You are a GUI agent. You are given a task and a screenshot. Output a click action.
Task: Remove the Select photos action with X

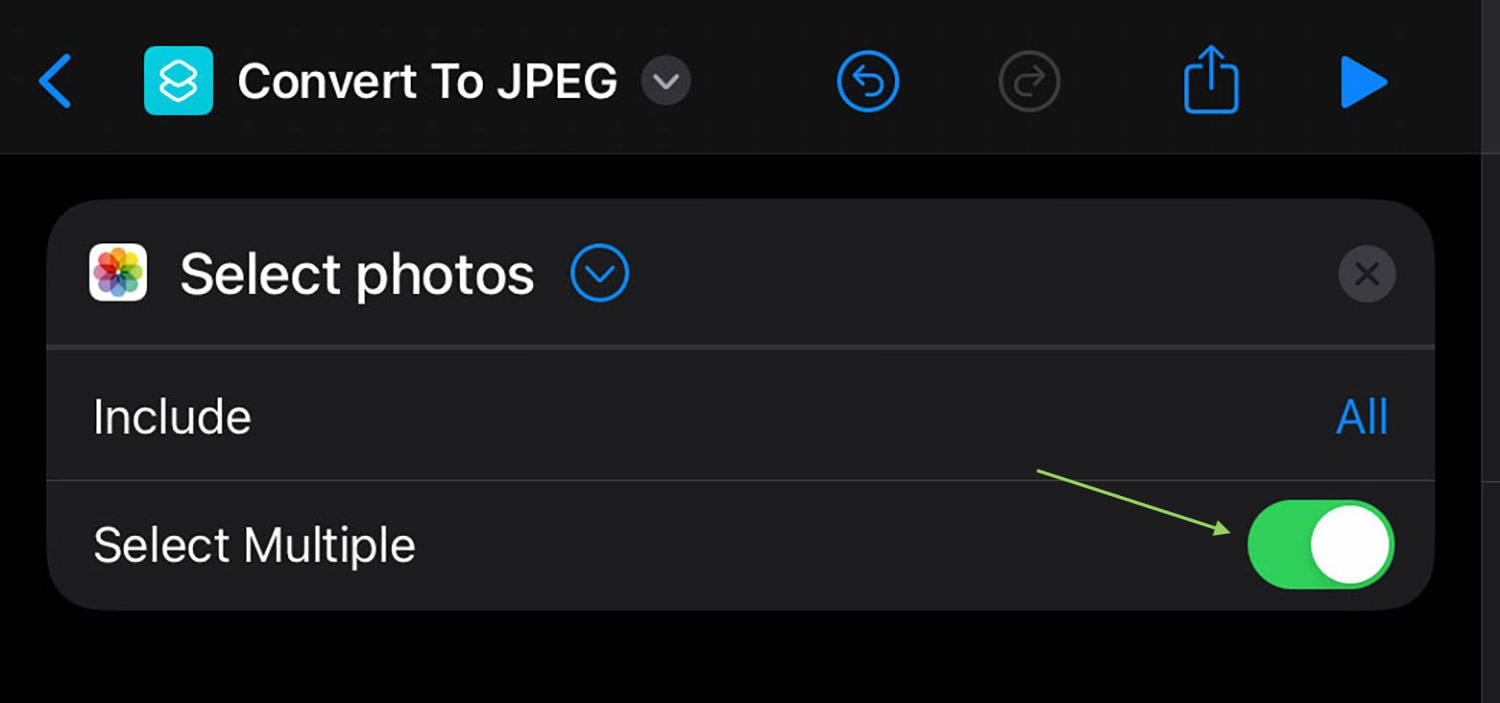coord(1367,274)
